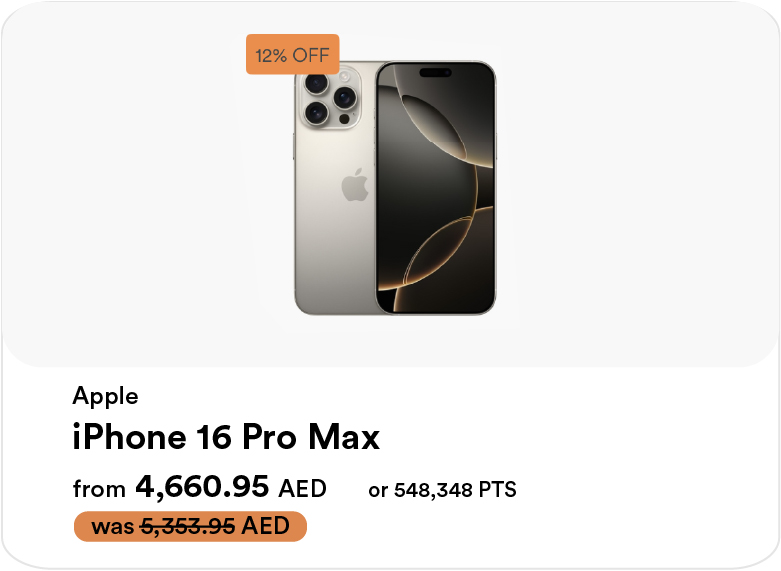This screenshot has height=571, width=781.
Task: Click the Dynamic Island on the phone screen
Action: pyautogui.click(x=435, y=73)
